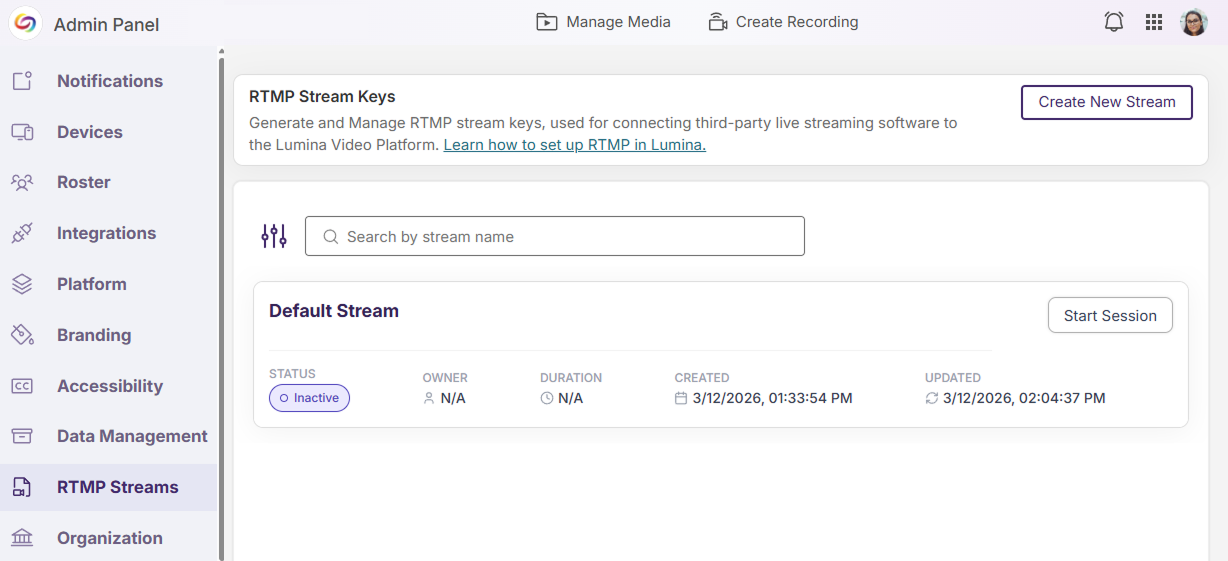The height and width of the screenshot is (561, 1228).
Task: Open Create Recording from top bar
Action: coord(783,22)
